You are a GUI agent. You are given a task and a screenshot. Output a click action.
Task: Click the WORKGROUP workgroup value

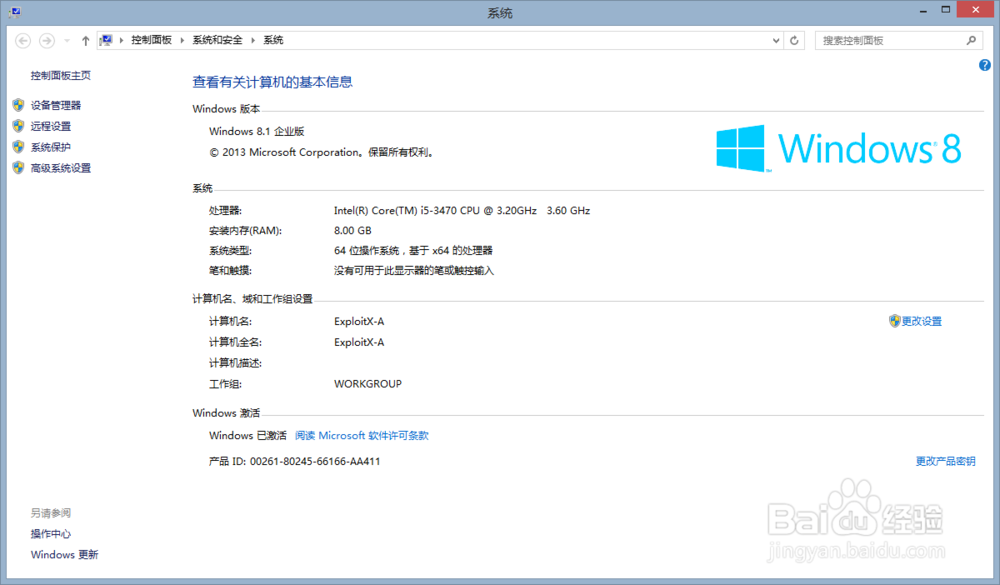[x=368, y=384]
